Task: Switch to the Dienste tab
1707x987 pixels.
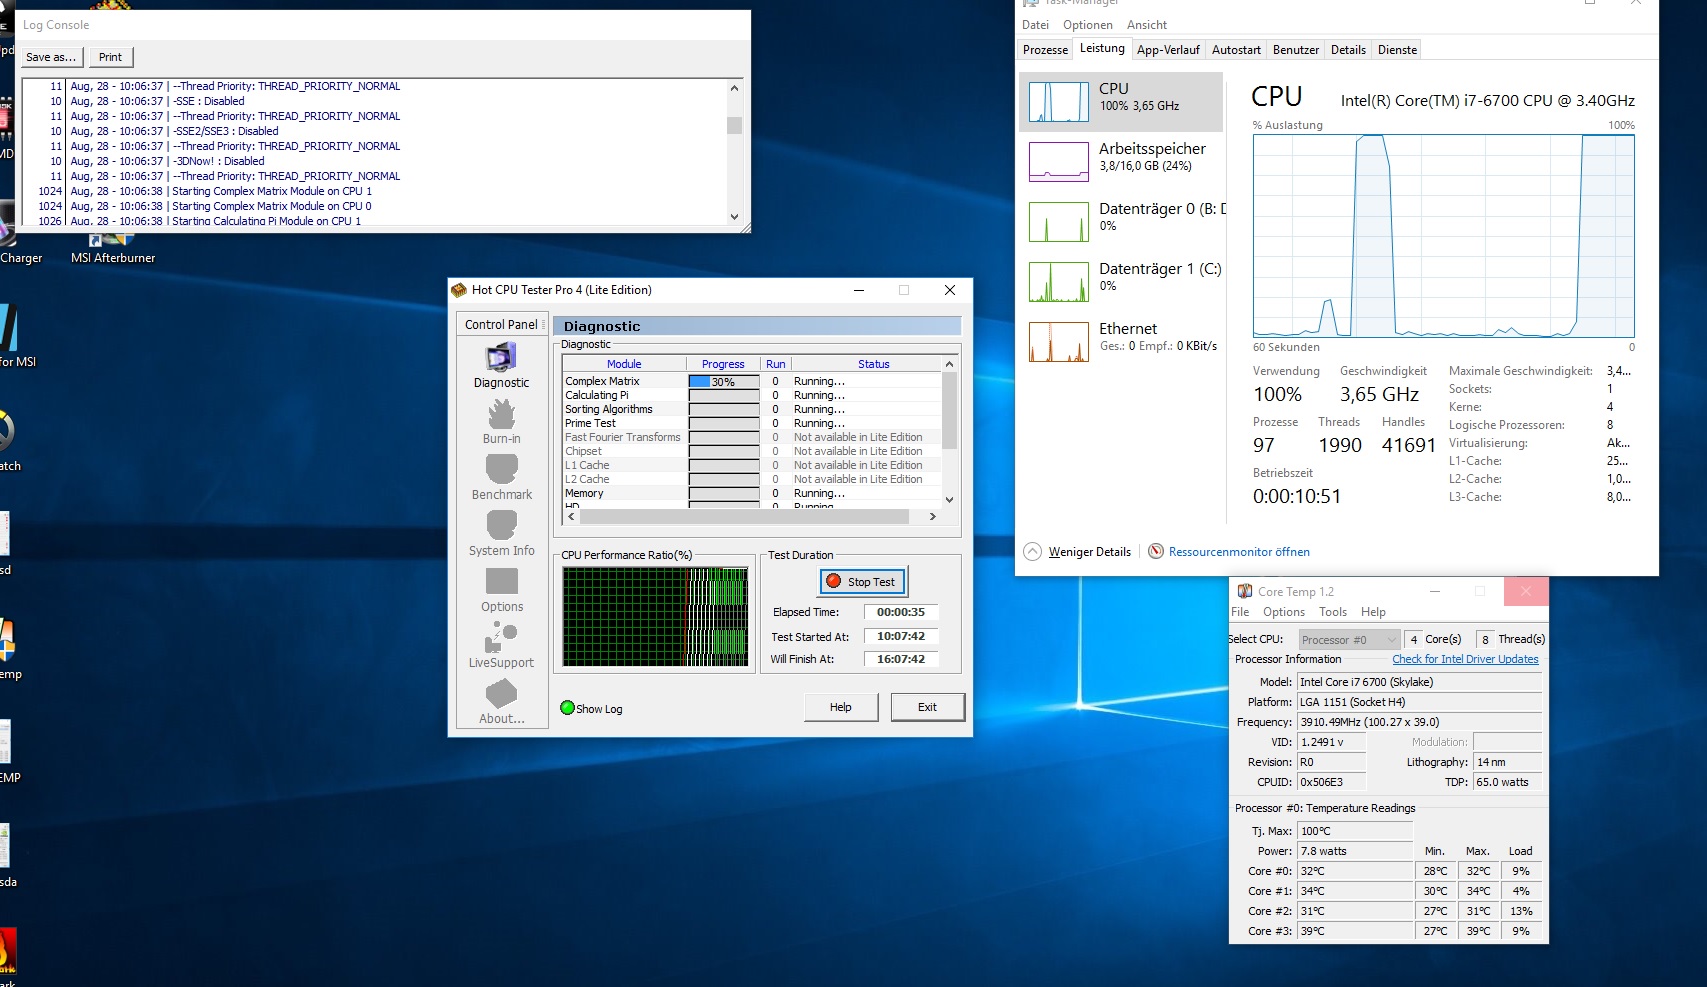Action: pos(1397,50)
